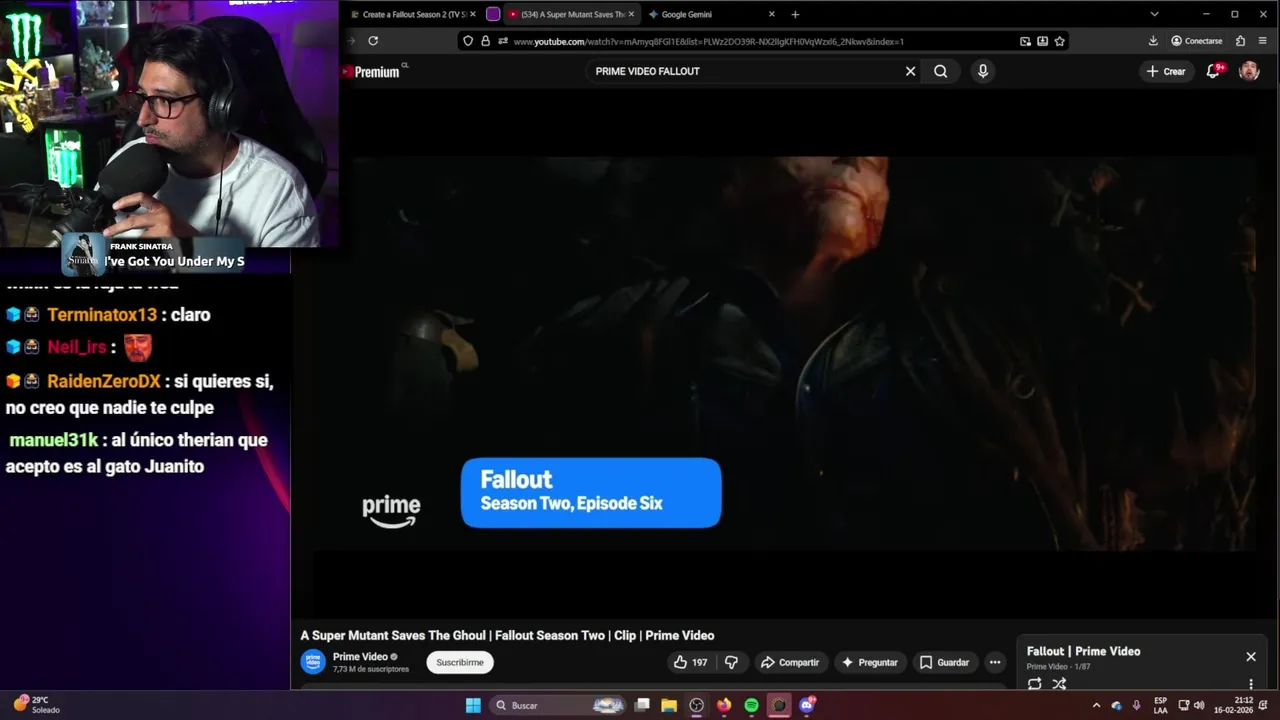1280x720 pixels.
Task: Start voice search with the microphone icon
Action: [x=982, y=71]
